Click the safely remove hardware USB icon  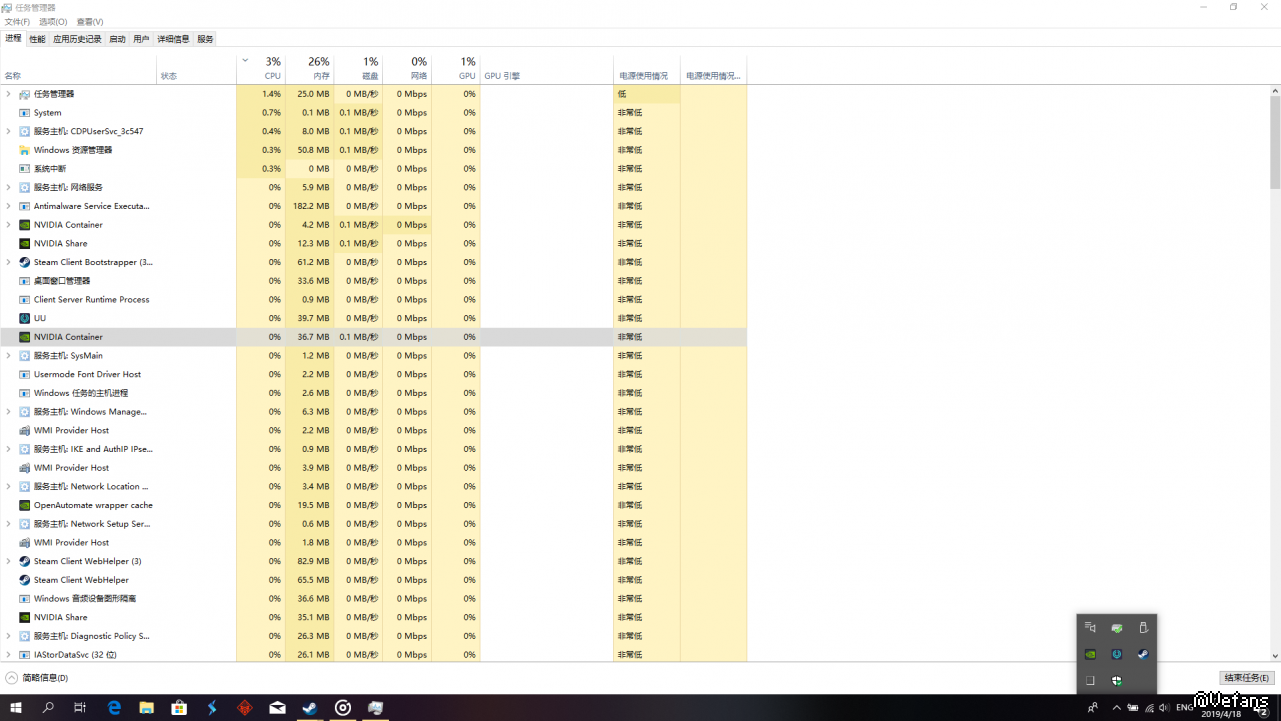coord(1143,628)
